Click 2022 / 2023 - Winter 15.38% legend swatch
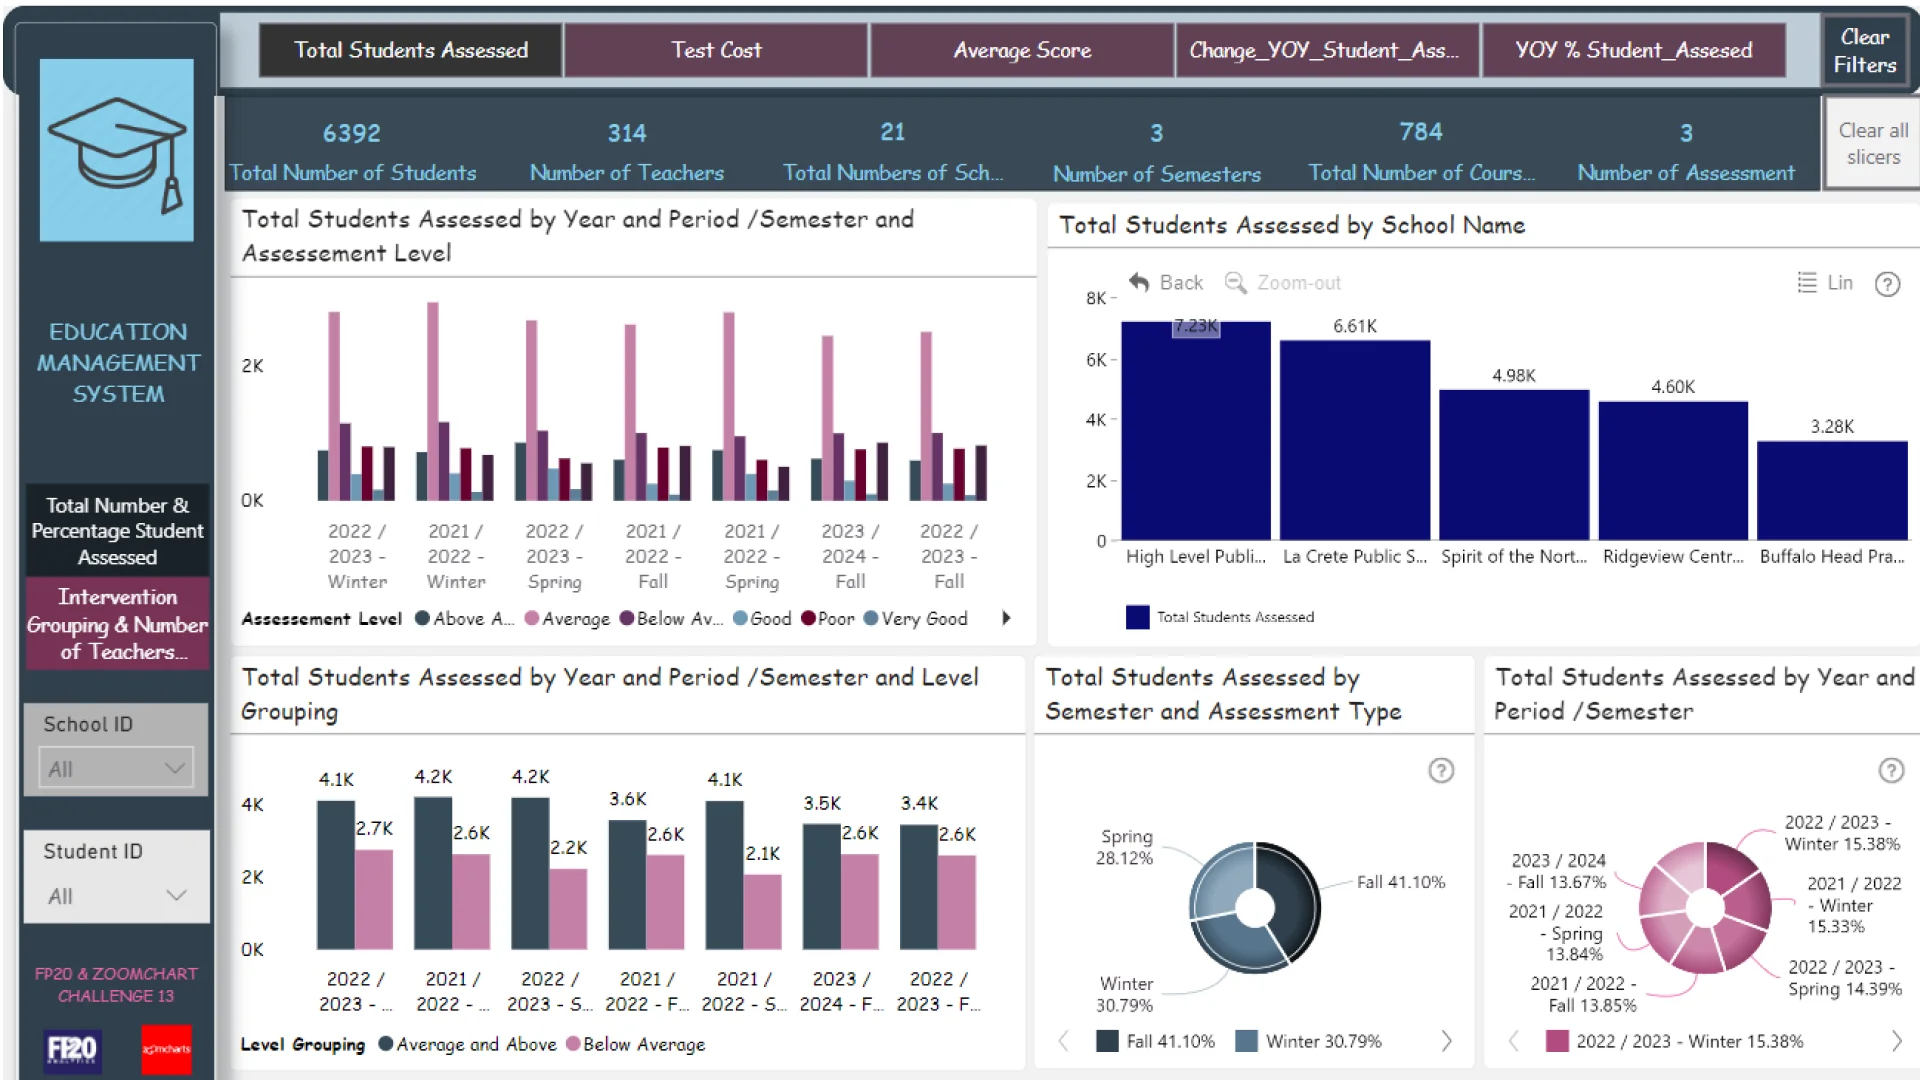 click(x=1557, y=1041)
